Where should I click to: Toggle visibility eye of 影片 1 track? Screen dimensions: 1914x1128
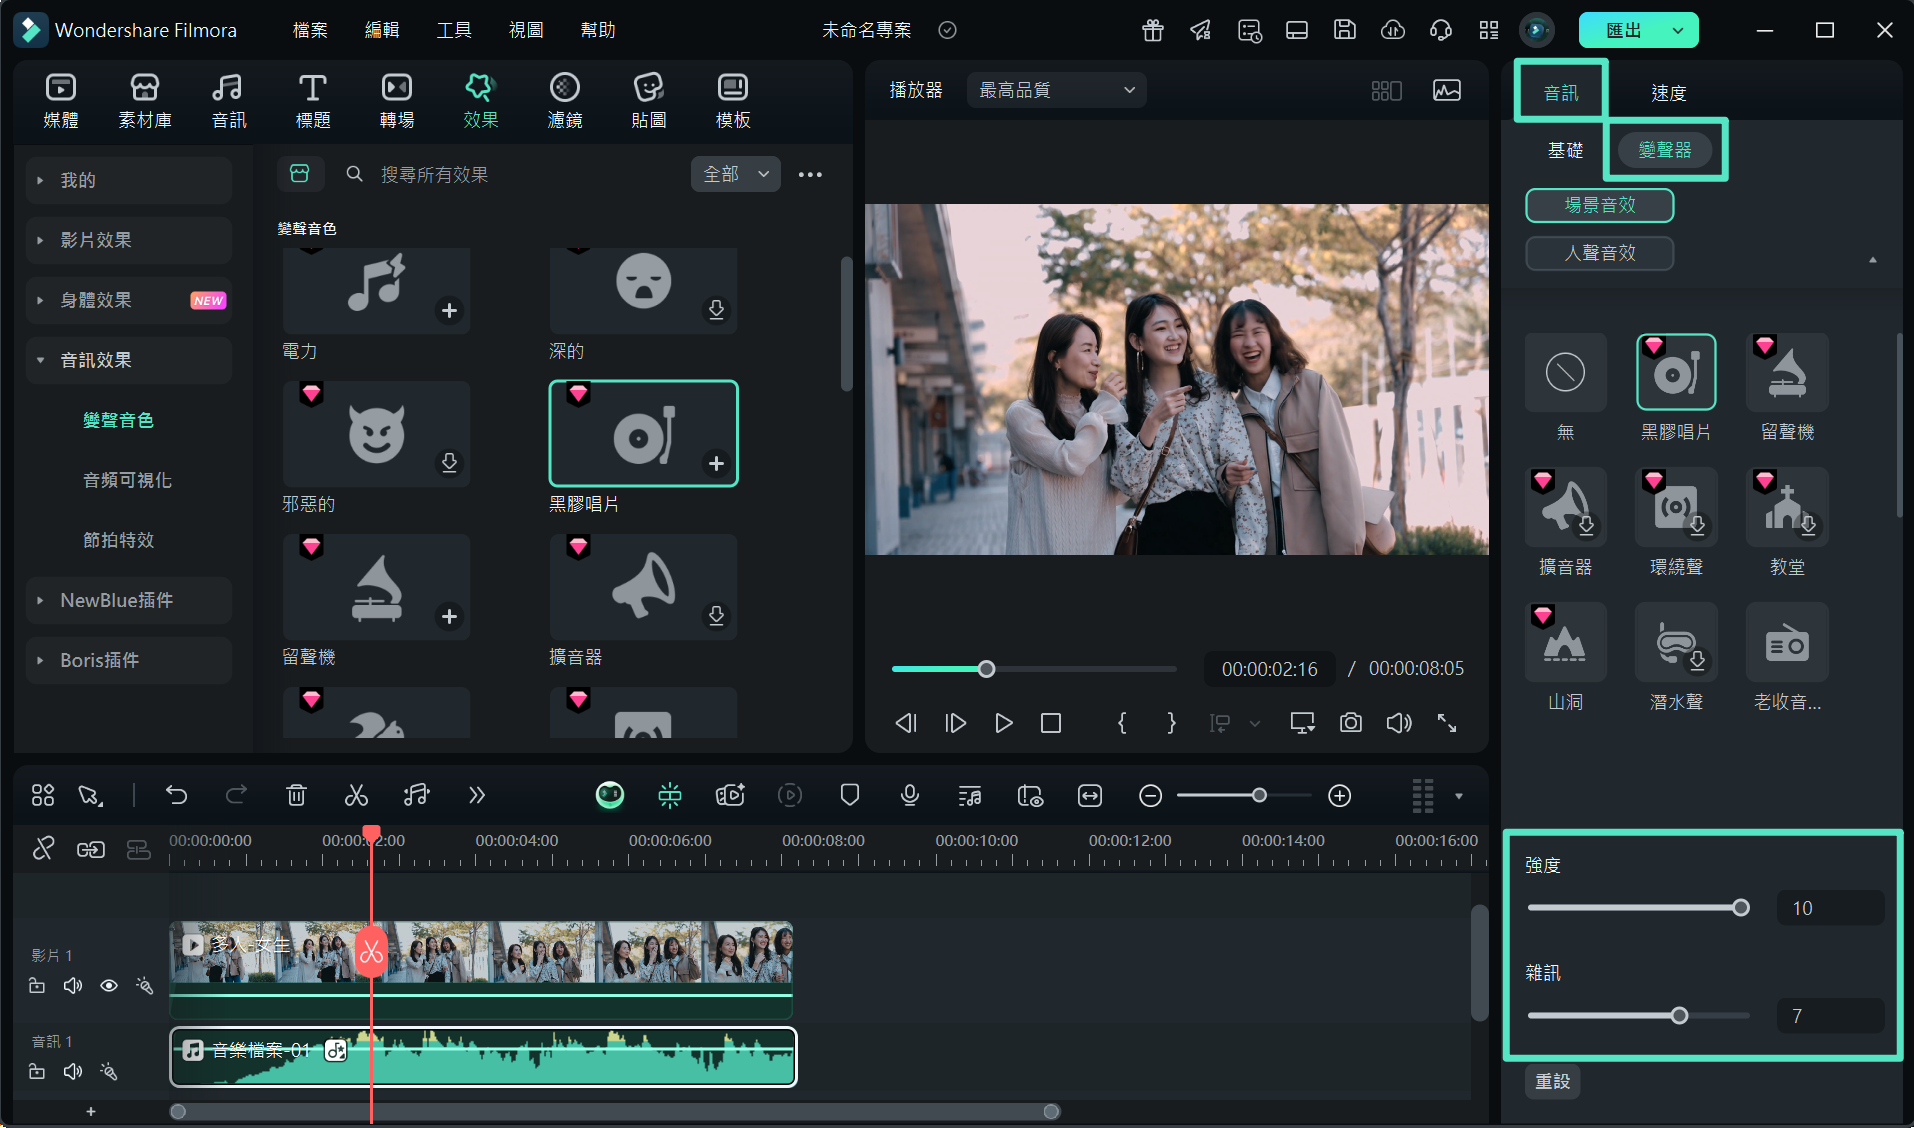109,986
